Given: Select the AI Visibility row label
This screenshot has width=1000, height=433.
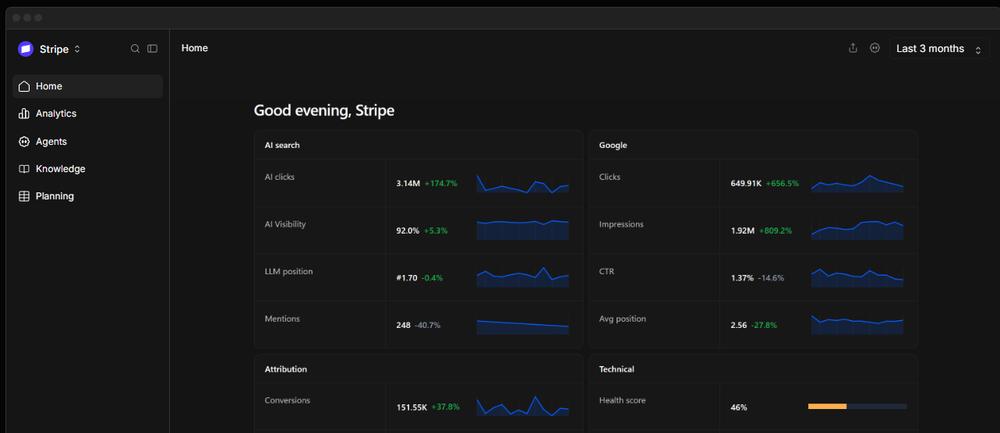Looking at the screenshot, I should point(285,224).
